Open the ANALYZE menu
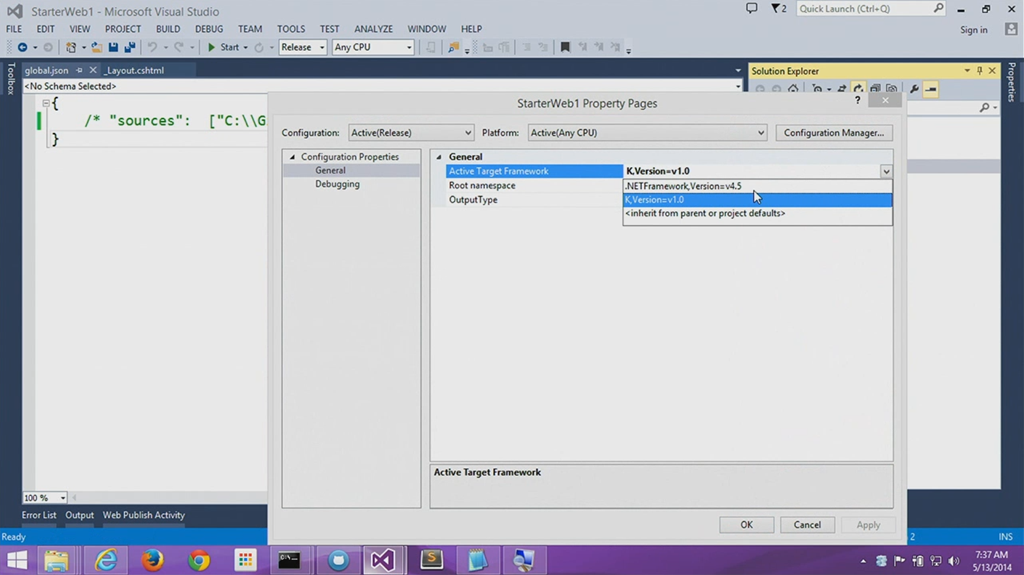 pos(374,29)
